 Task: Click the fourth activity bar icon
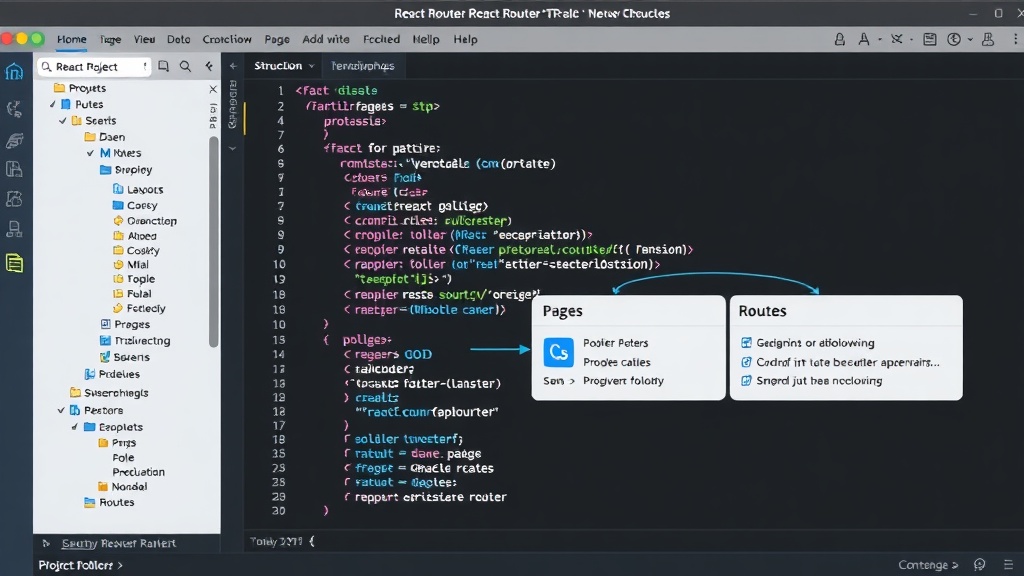[x=14, y=169]
